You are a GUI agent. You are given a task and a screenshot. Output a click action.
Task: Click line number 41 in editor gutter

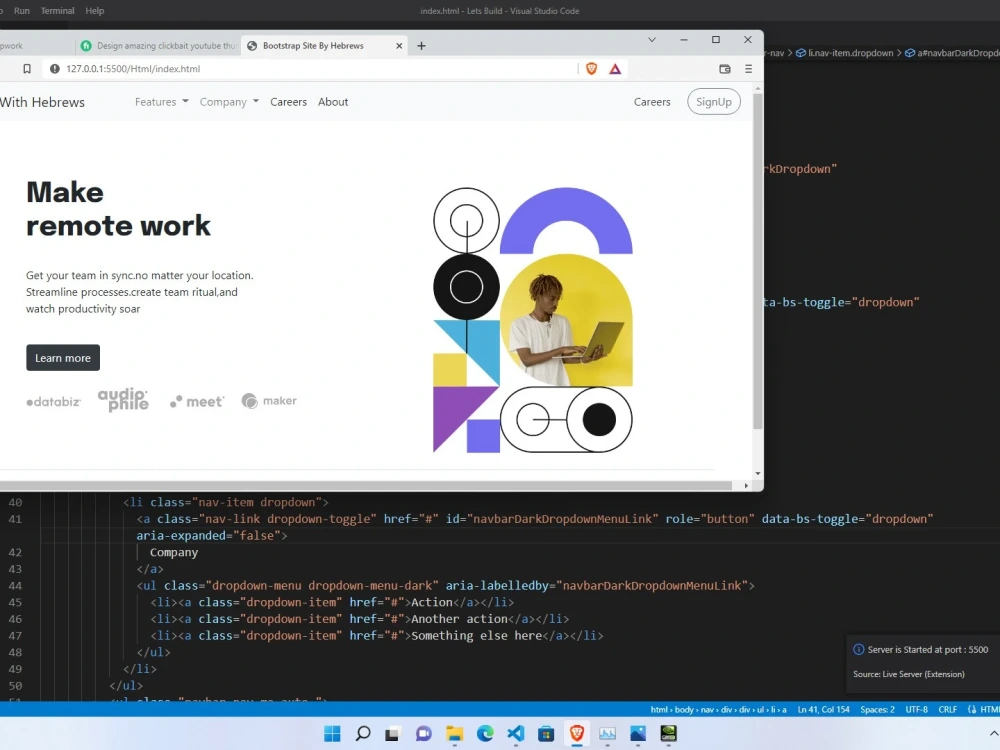click(15, 519)
